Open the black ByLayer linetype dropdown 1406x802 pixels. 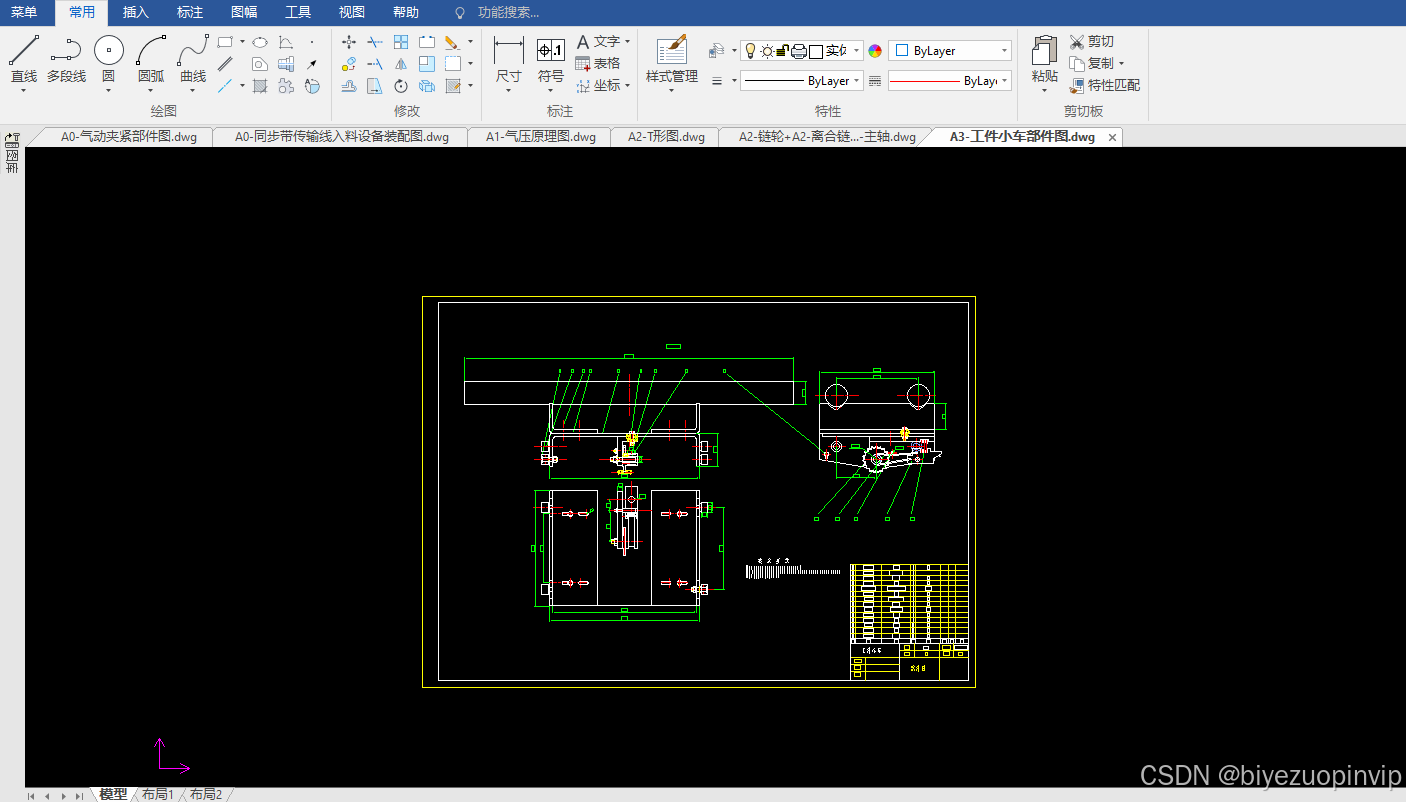coord(802,81)
